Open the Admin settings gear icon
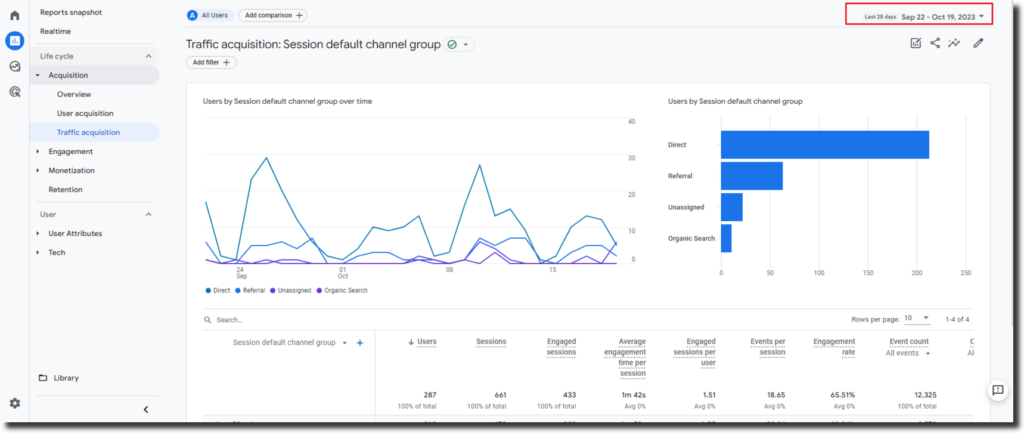The image size is (1024, 433). [x=14, y=403]
